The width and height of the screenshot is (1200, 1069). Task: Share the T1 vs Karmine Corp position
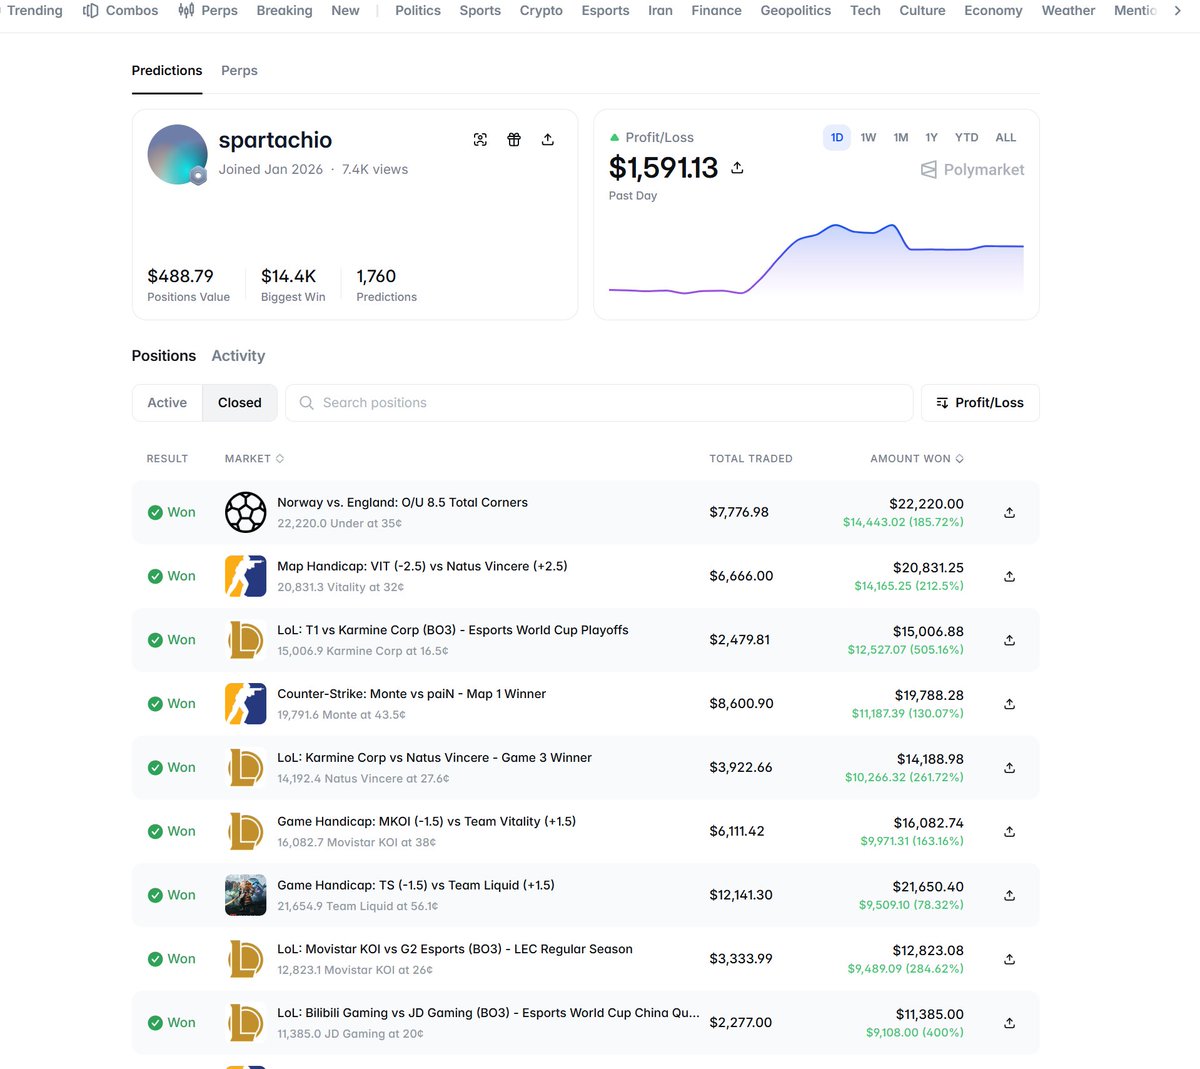[1010, 641]
